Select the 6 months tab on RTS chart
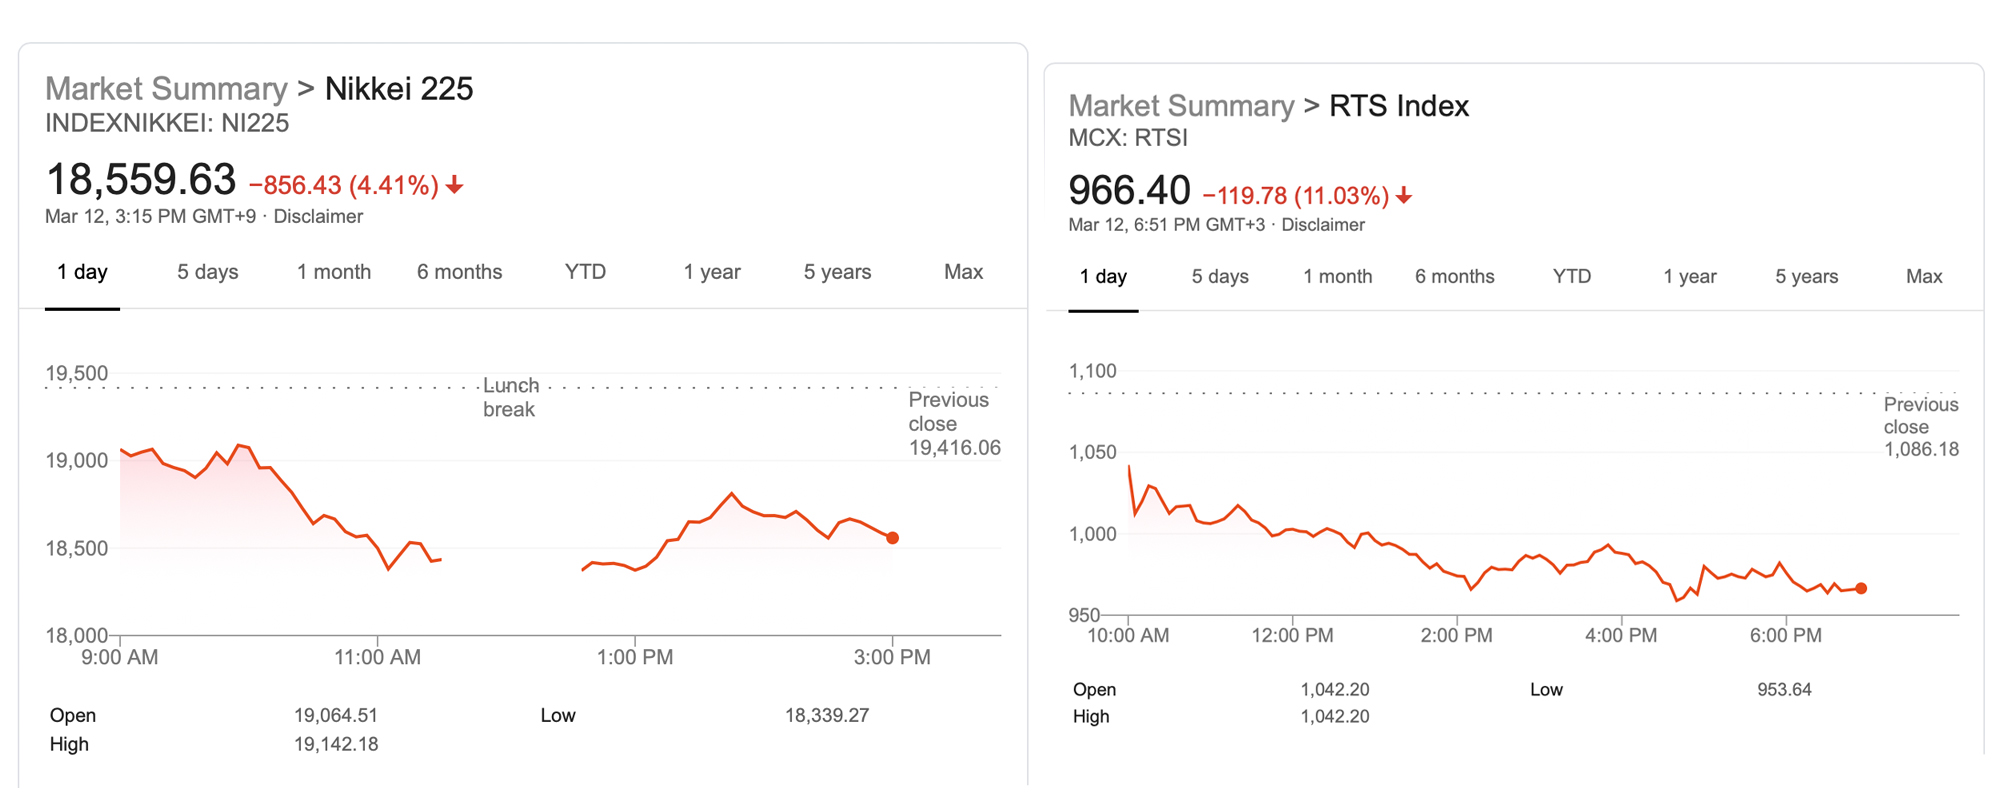This screenshot has width=2000, height=800. coord(1455,276)
